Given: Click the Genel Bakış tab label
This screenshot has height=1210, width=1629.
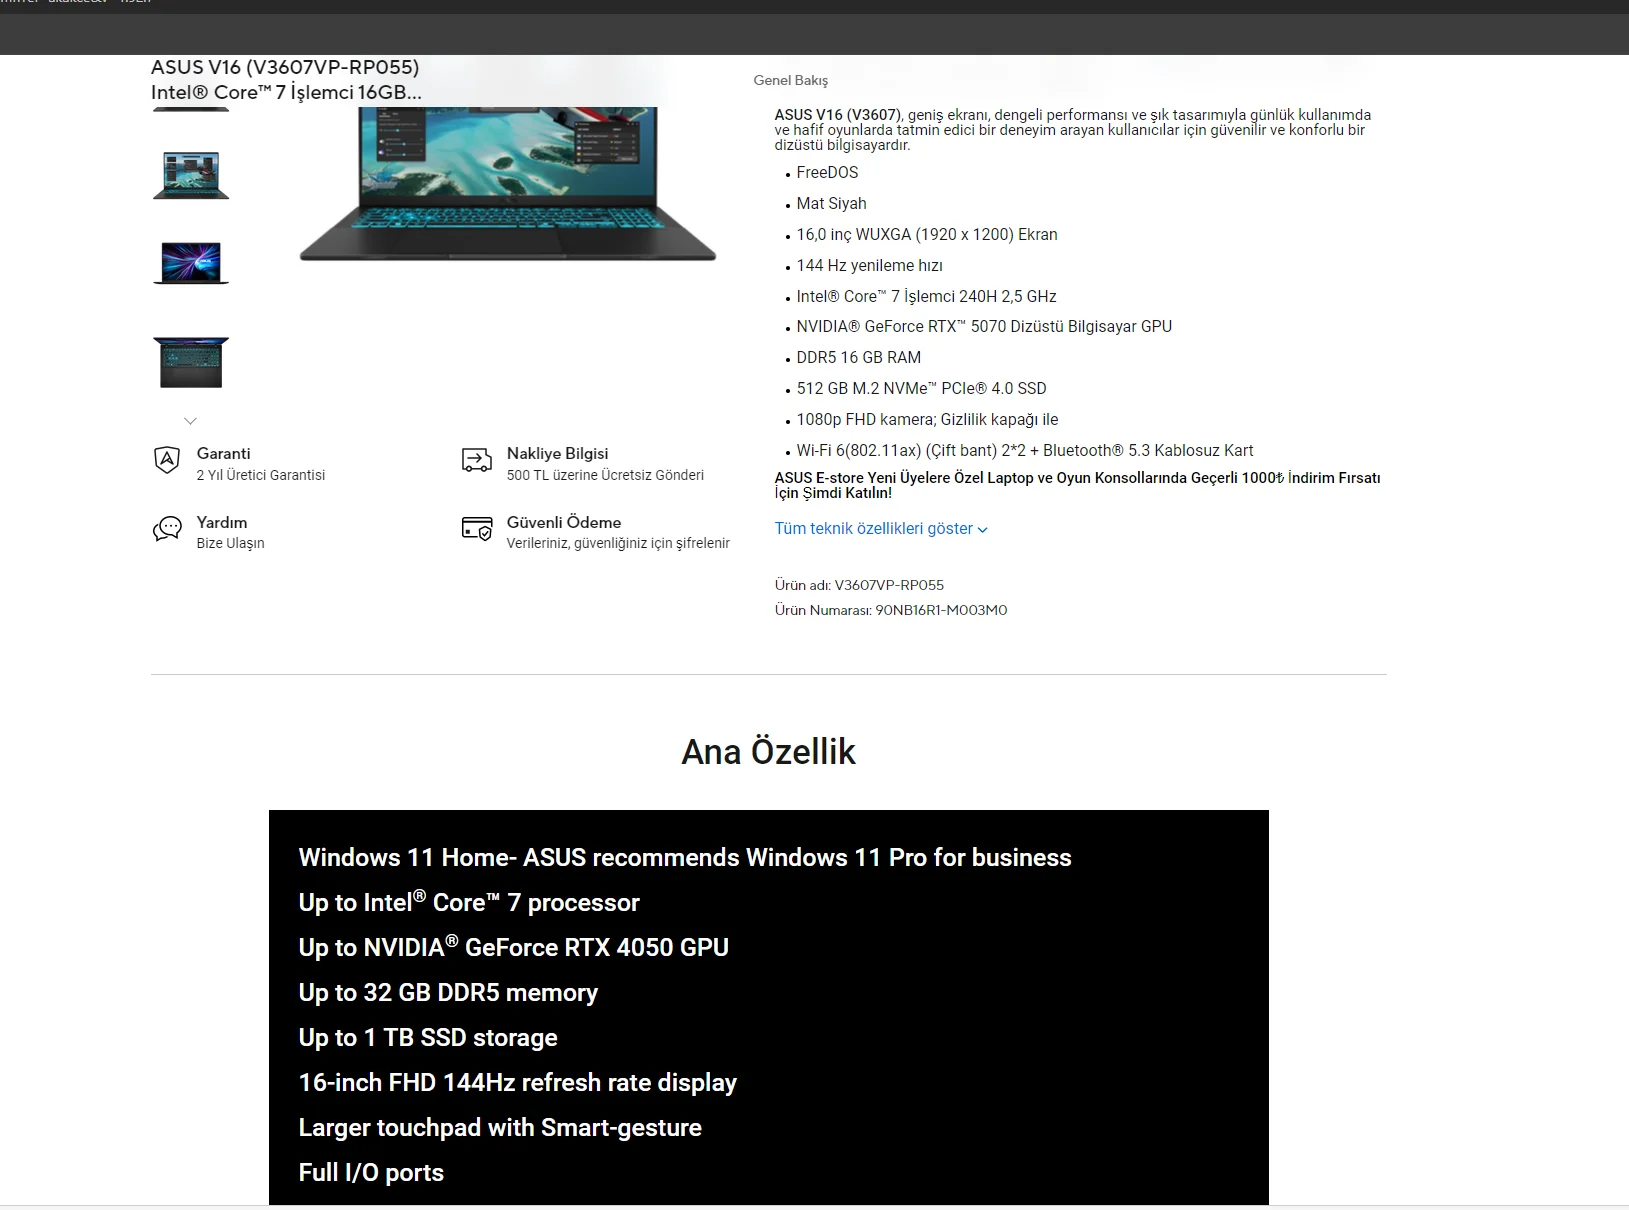Looking at the screenshot, I should point(791,81).
